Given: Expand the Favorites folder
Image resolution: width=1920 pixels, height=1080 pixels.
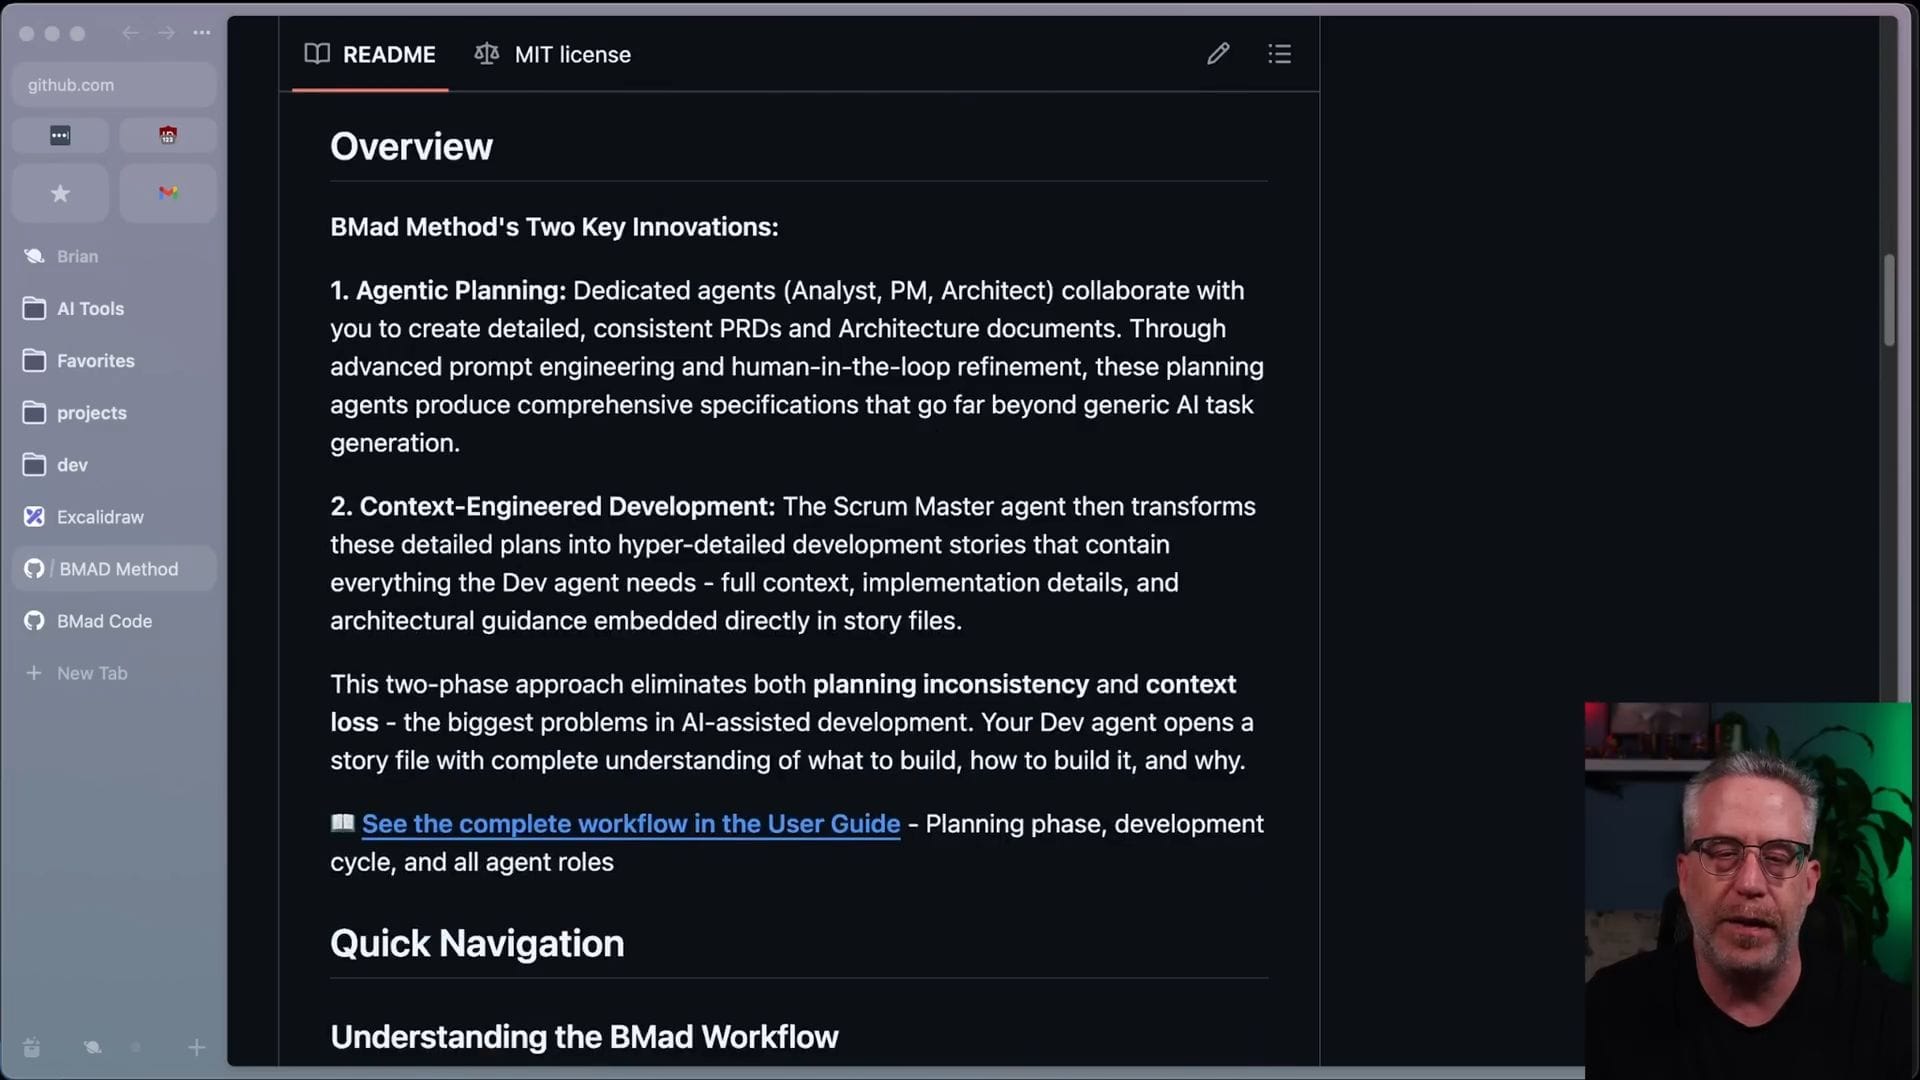Looking at the screenshot, I should (95, 361).
